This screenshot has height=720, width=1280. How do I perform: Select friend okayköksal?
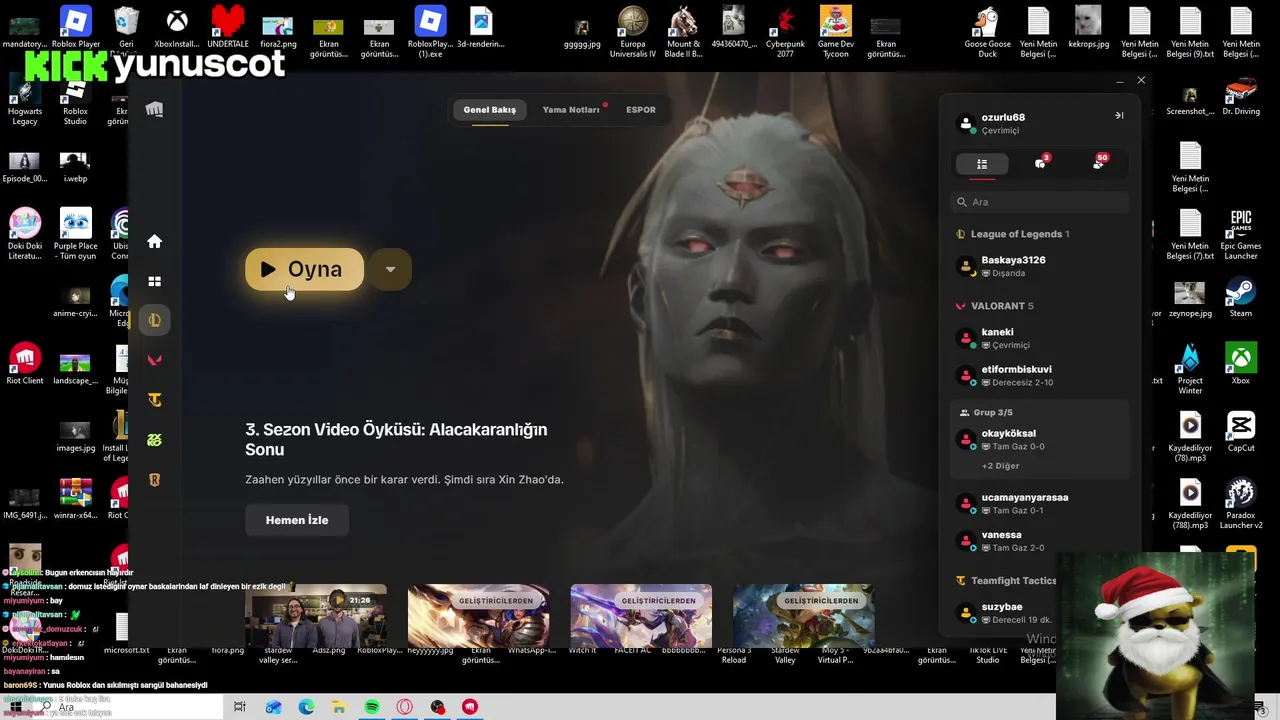click(1040, 440)
